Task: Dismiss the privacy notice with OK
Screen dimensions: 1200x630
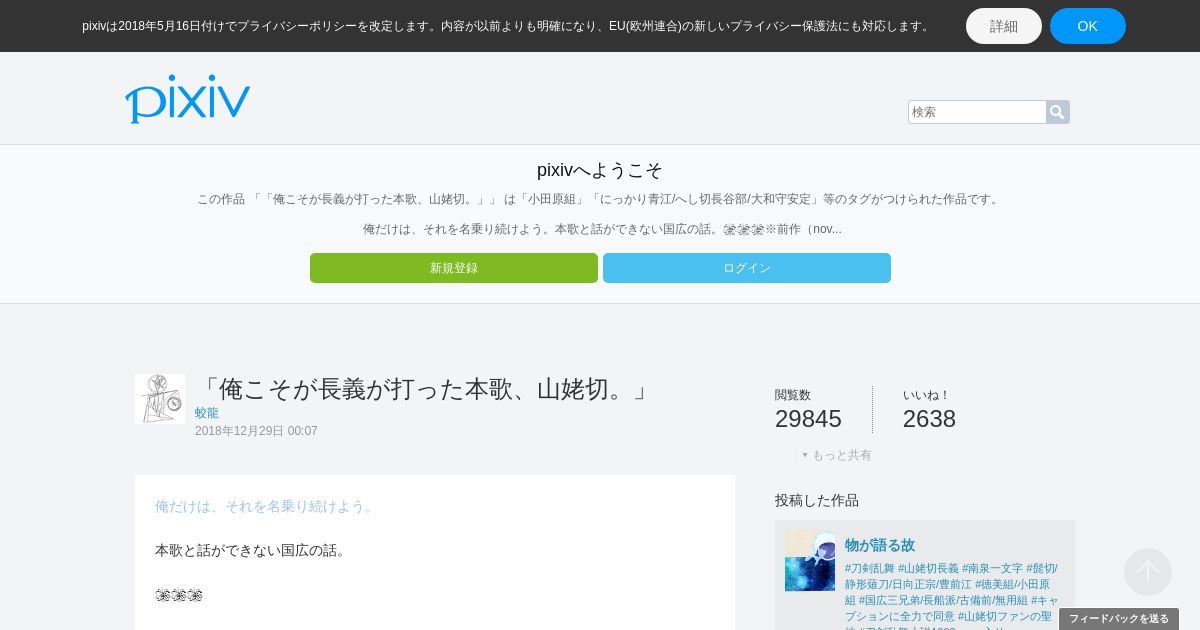Action: click(x=1087, y=26)
